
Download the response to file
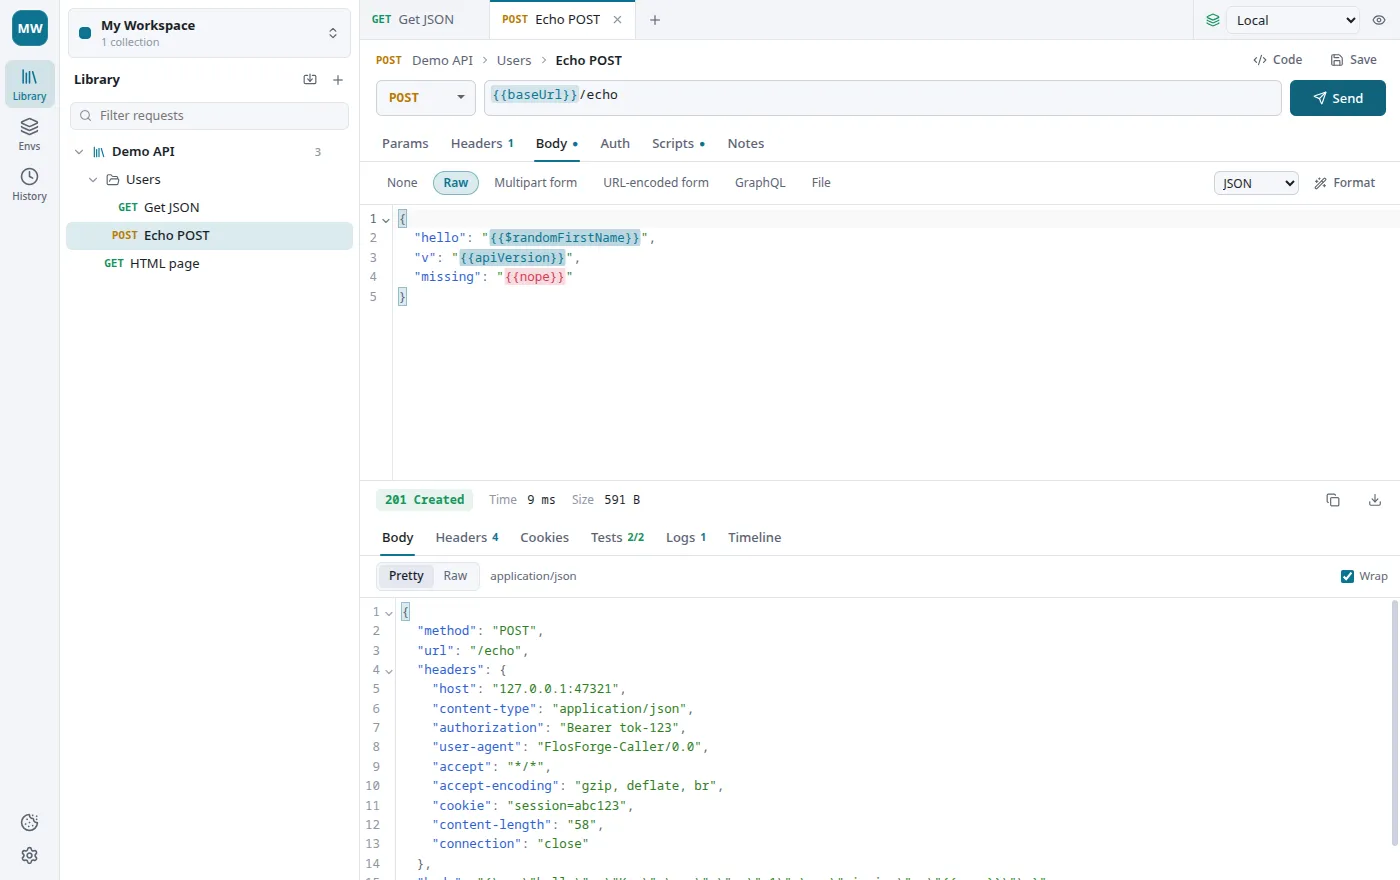(1375, 500)
